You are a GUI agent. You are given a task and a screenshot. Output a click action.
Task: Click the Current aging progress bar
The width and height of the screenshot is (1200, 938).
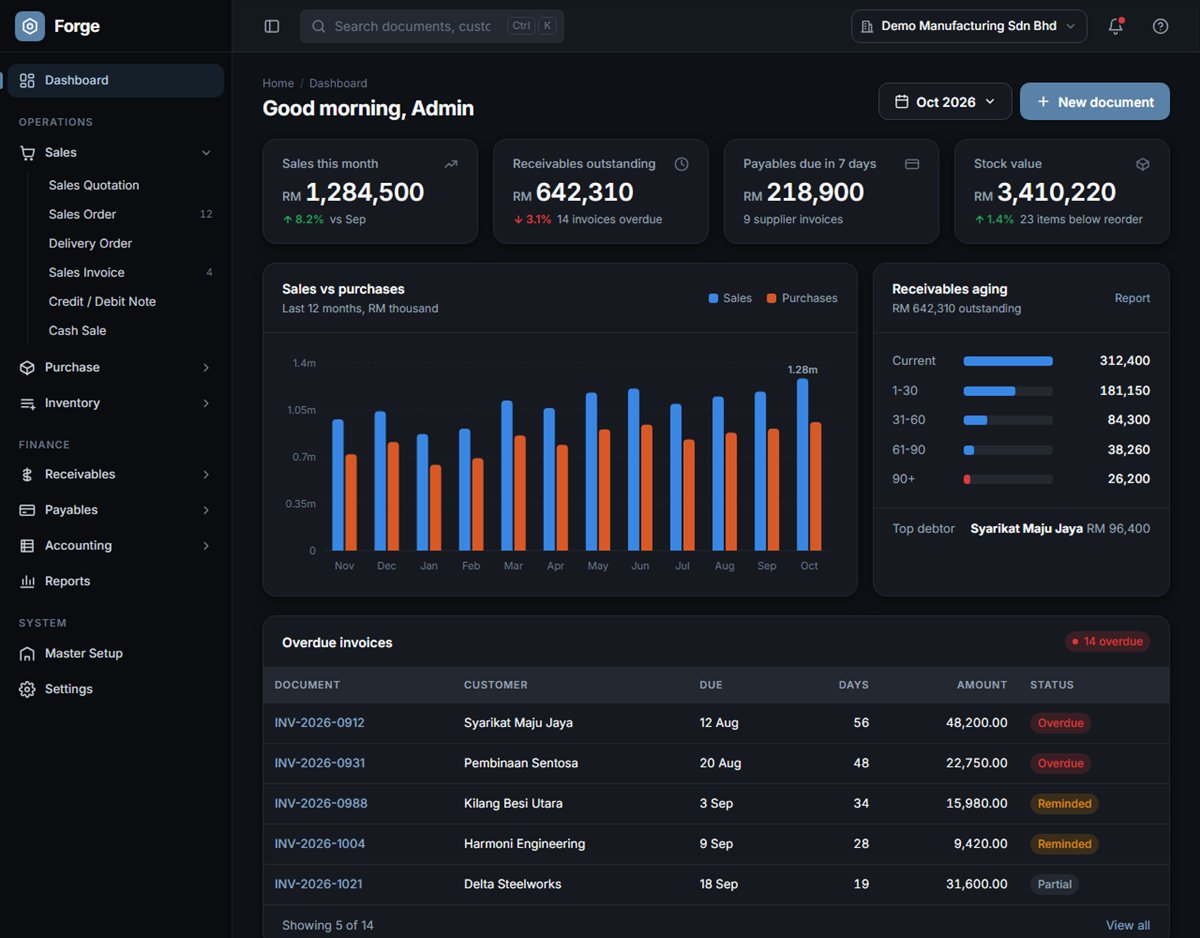[x=1008, y=361]
